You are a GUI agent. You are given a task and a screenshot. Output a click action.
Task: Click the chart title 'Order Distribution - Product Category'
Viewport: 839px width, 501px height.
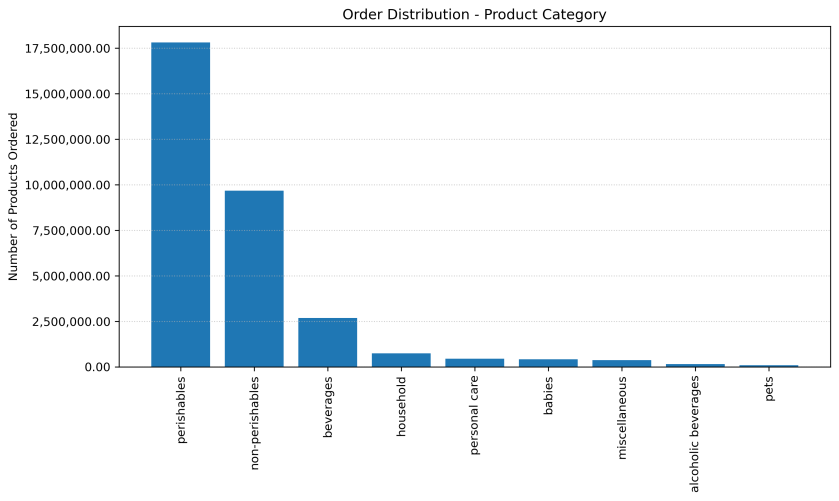coord(474,15)
